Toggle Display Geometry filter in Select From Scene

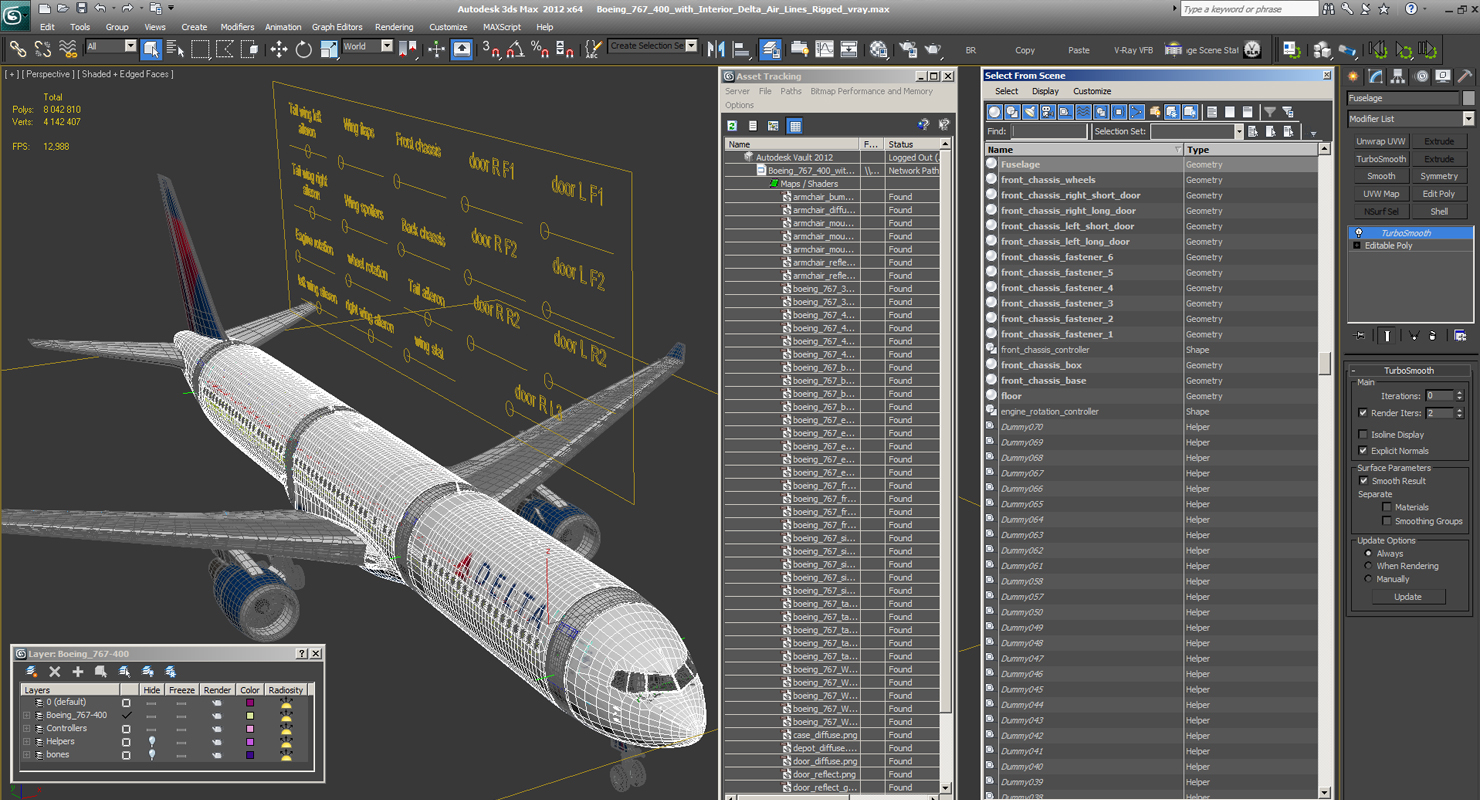pos(995,112)
